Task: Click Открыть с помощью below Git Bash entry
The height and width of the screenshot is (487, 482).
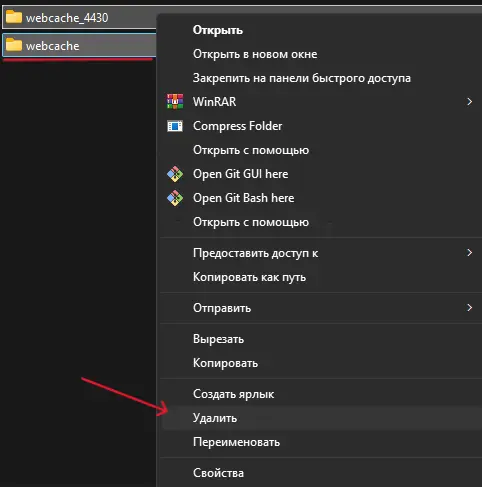Action: pos(251,222)
